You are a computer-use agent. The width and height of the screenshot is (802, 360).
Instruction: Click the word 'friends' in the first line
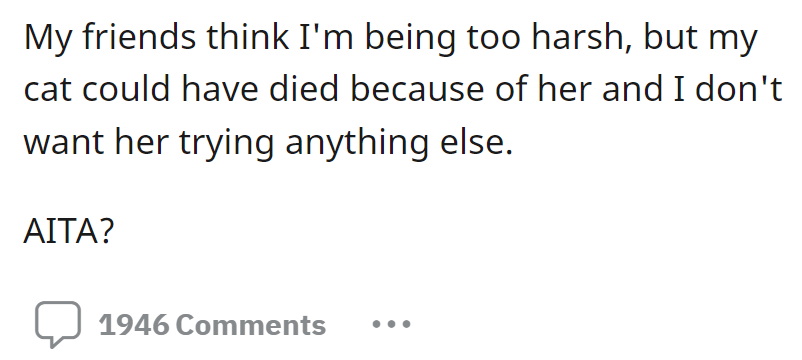click(x=139, y=37)
